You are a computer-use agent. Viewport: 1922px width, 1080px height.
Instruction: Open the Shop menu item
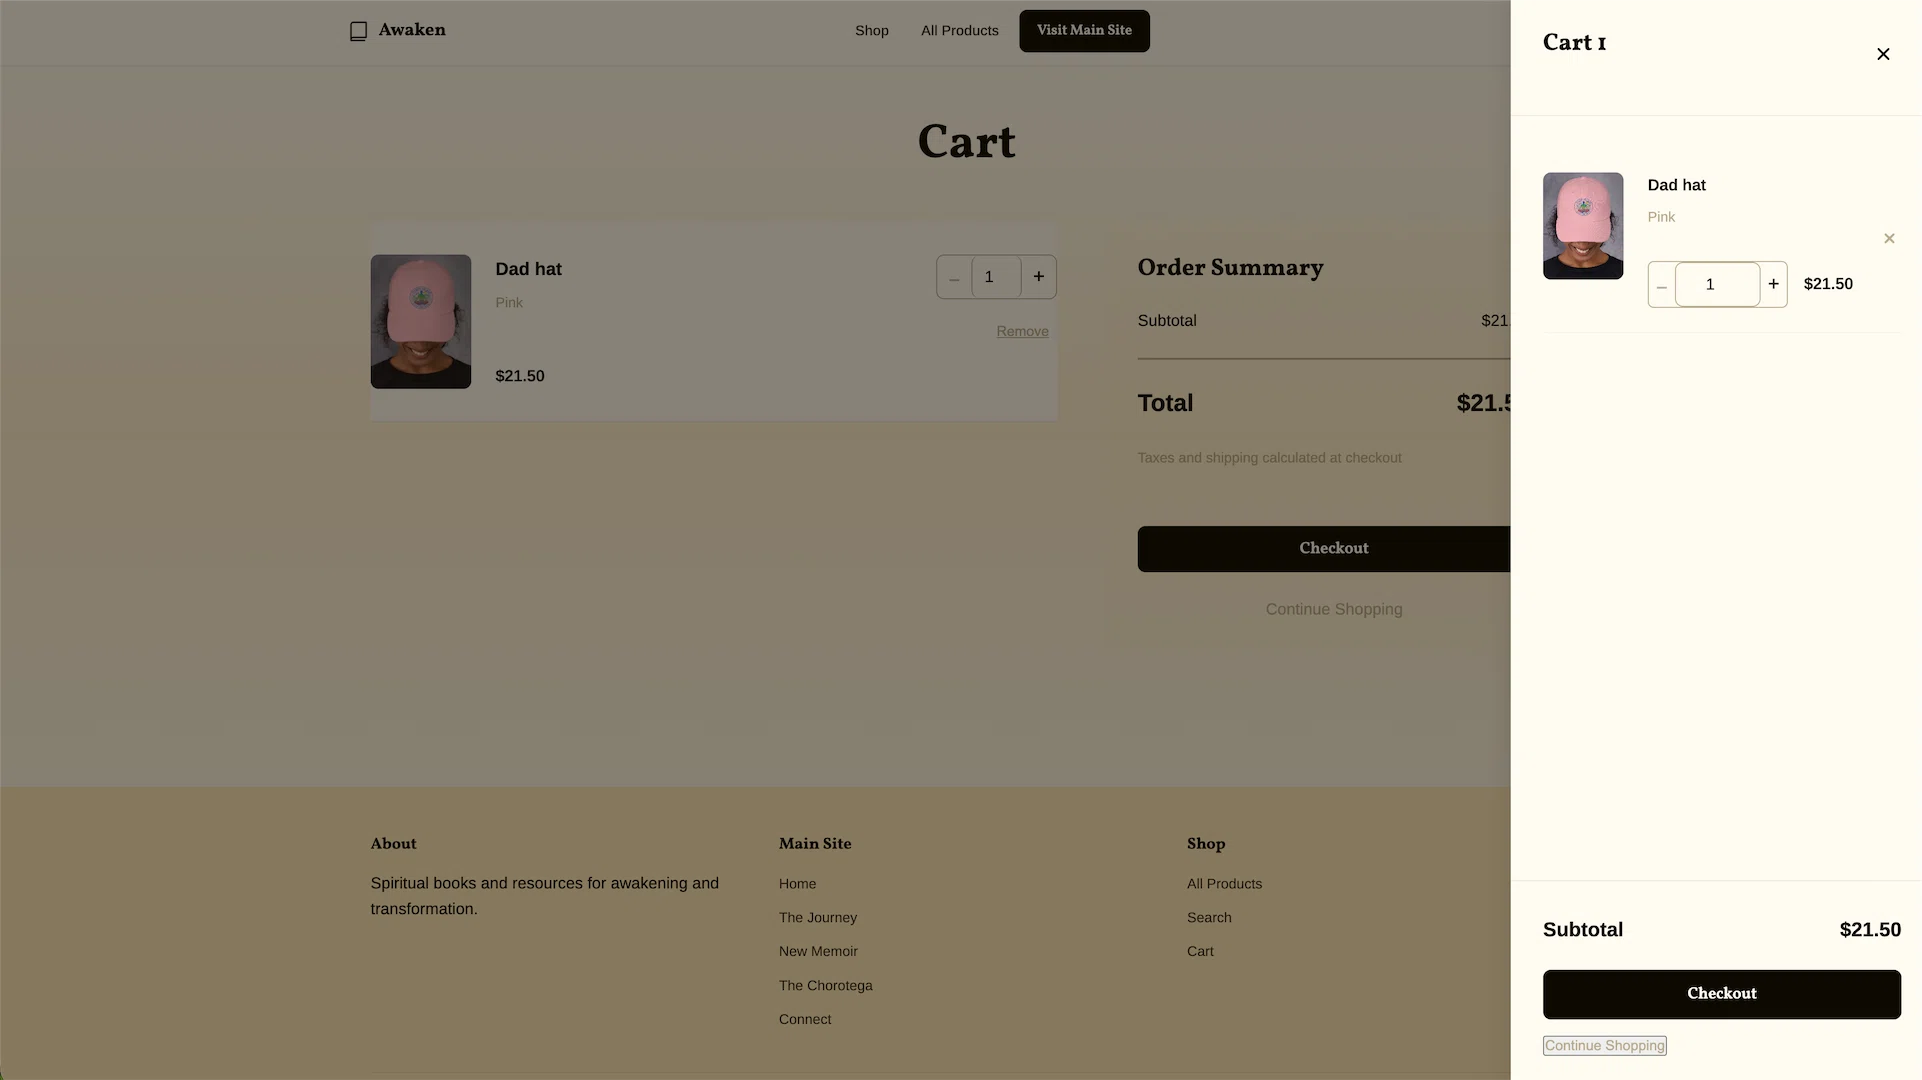coord(871,31)
